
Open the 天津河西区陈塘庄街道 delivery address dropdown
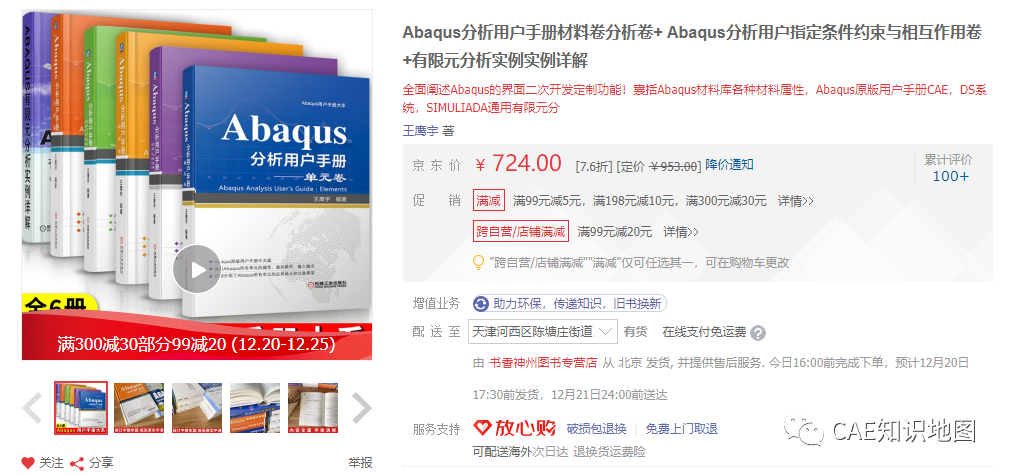[x=542, y=332]
